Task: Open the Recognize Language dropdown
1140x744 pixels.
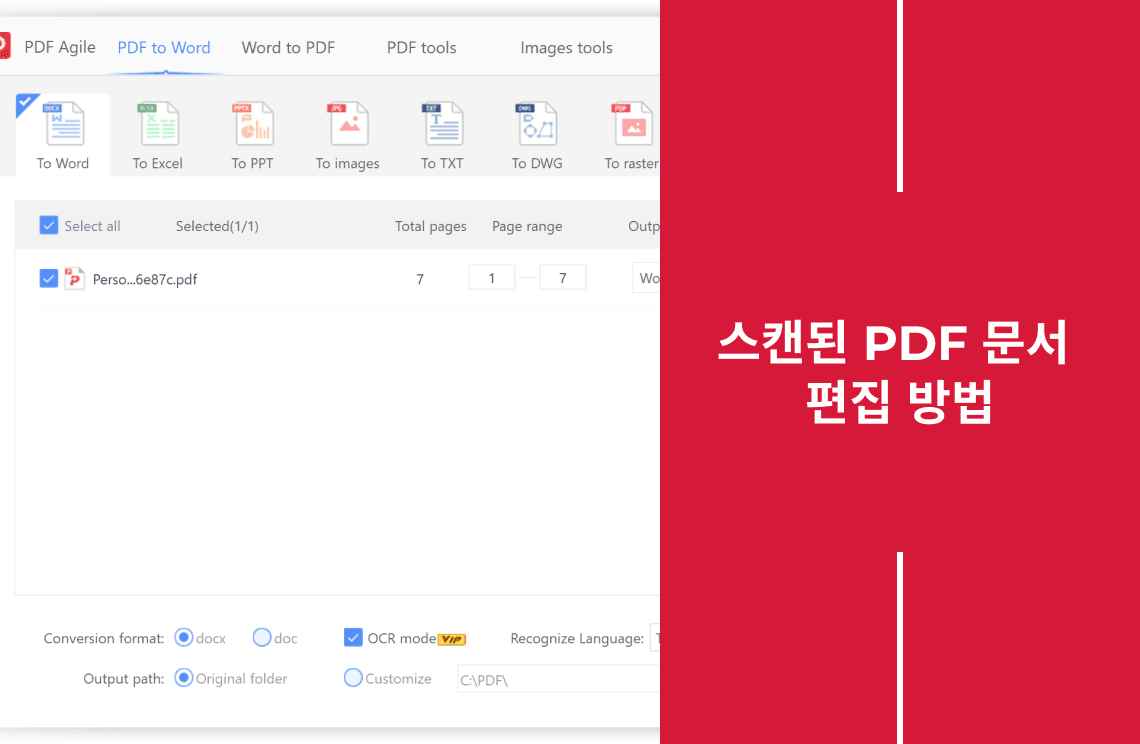Action: coord(658,637)
